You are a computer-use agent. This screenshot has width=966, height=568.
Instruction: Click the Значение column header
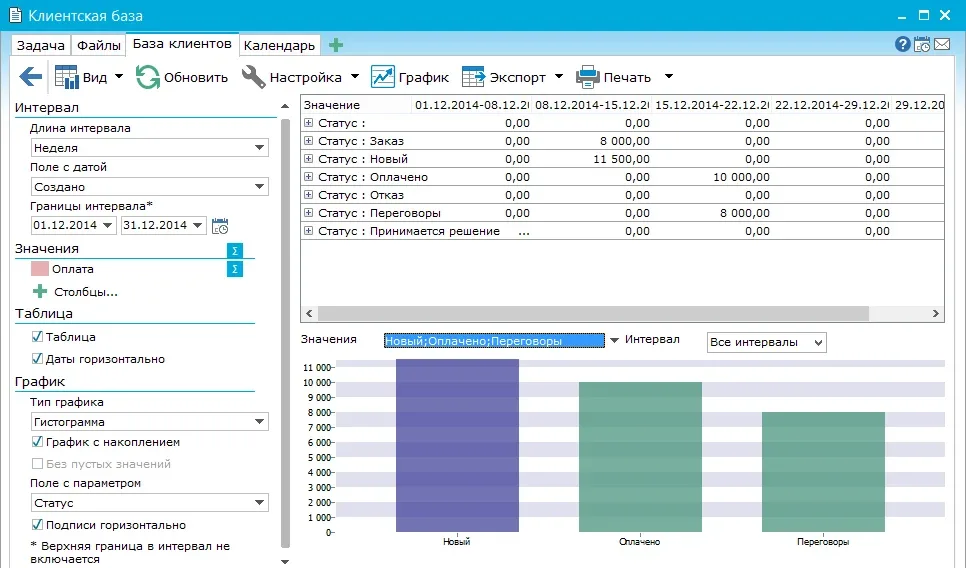click(356, 105)
